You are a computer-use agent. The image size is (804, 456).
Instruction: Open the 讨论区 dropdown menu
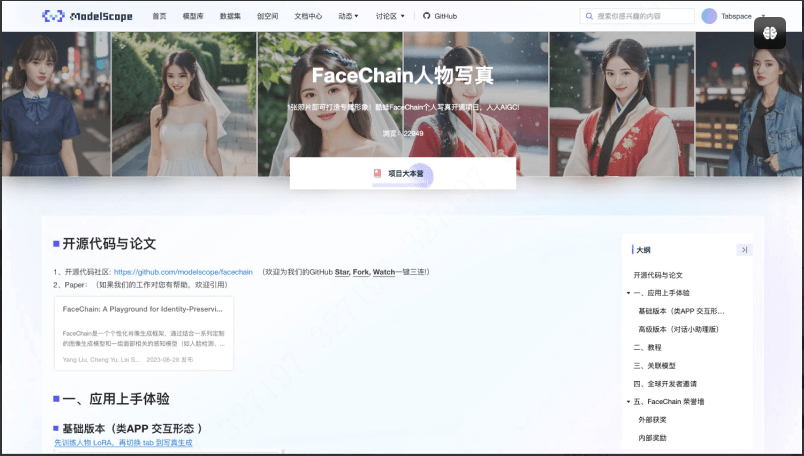(390, 16)
